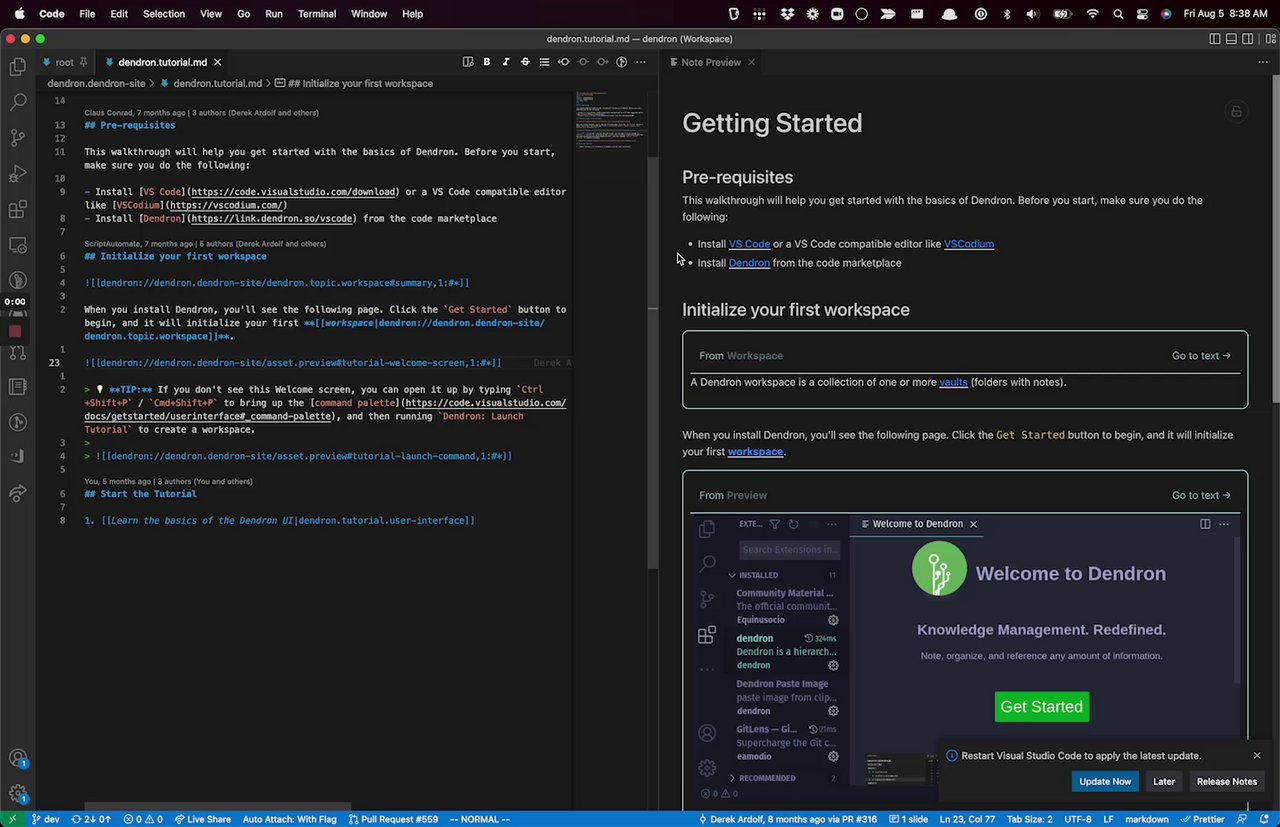Switch to the root editor tab
This screenshot has width=1280, height=827.
64,62
